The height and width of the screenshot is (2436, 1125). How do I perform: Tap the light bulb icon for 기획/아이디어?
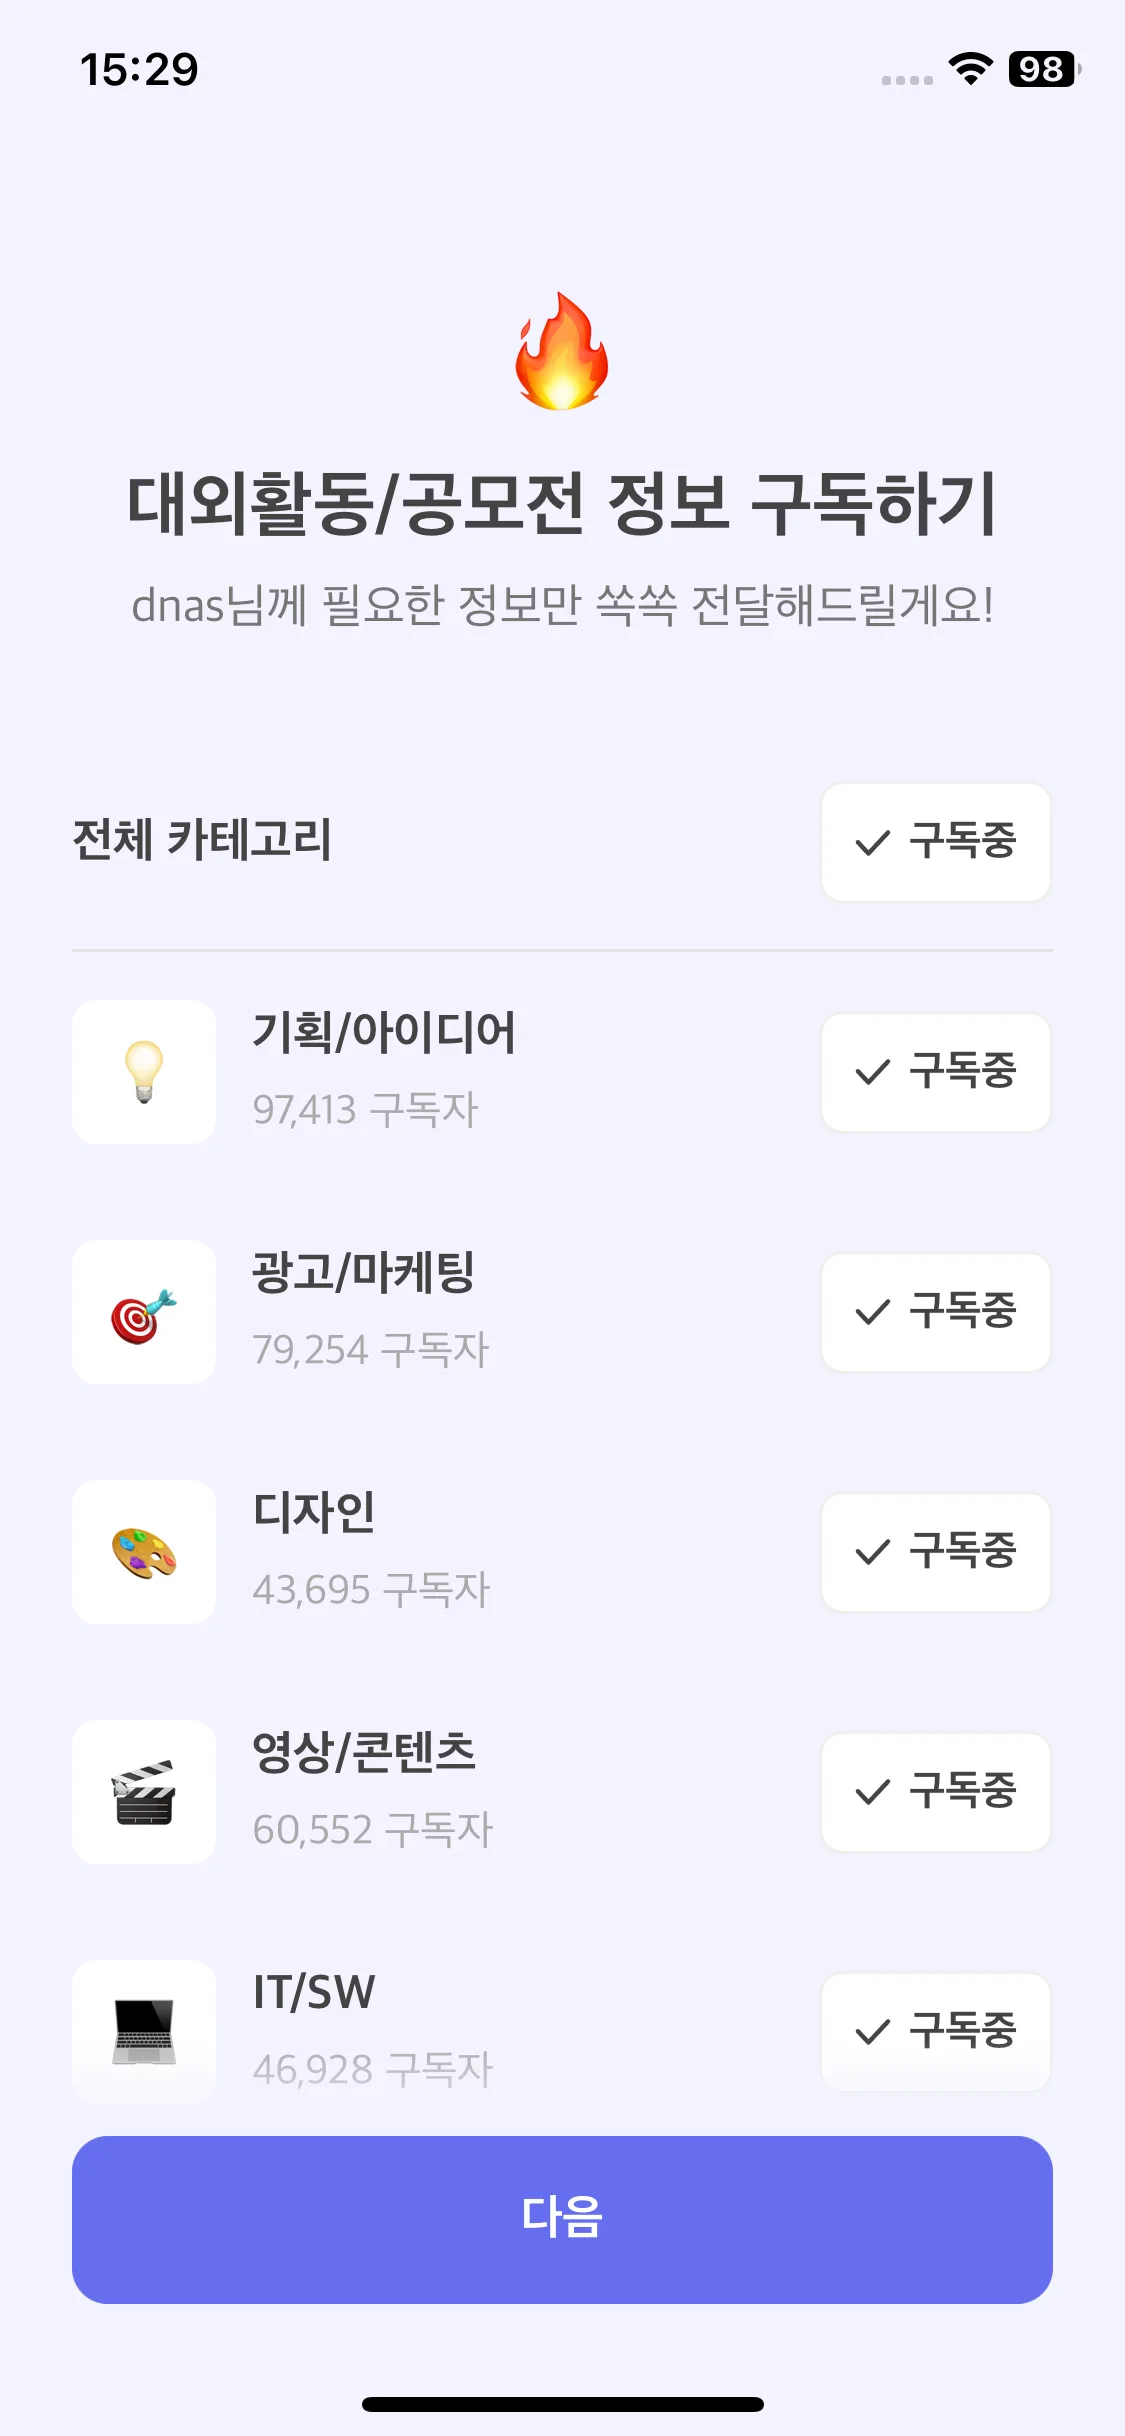(144, 1072)
